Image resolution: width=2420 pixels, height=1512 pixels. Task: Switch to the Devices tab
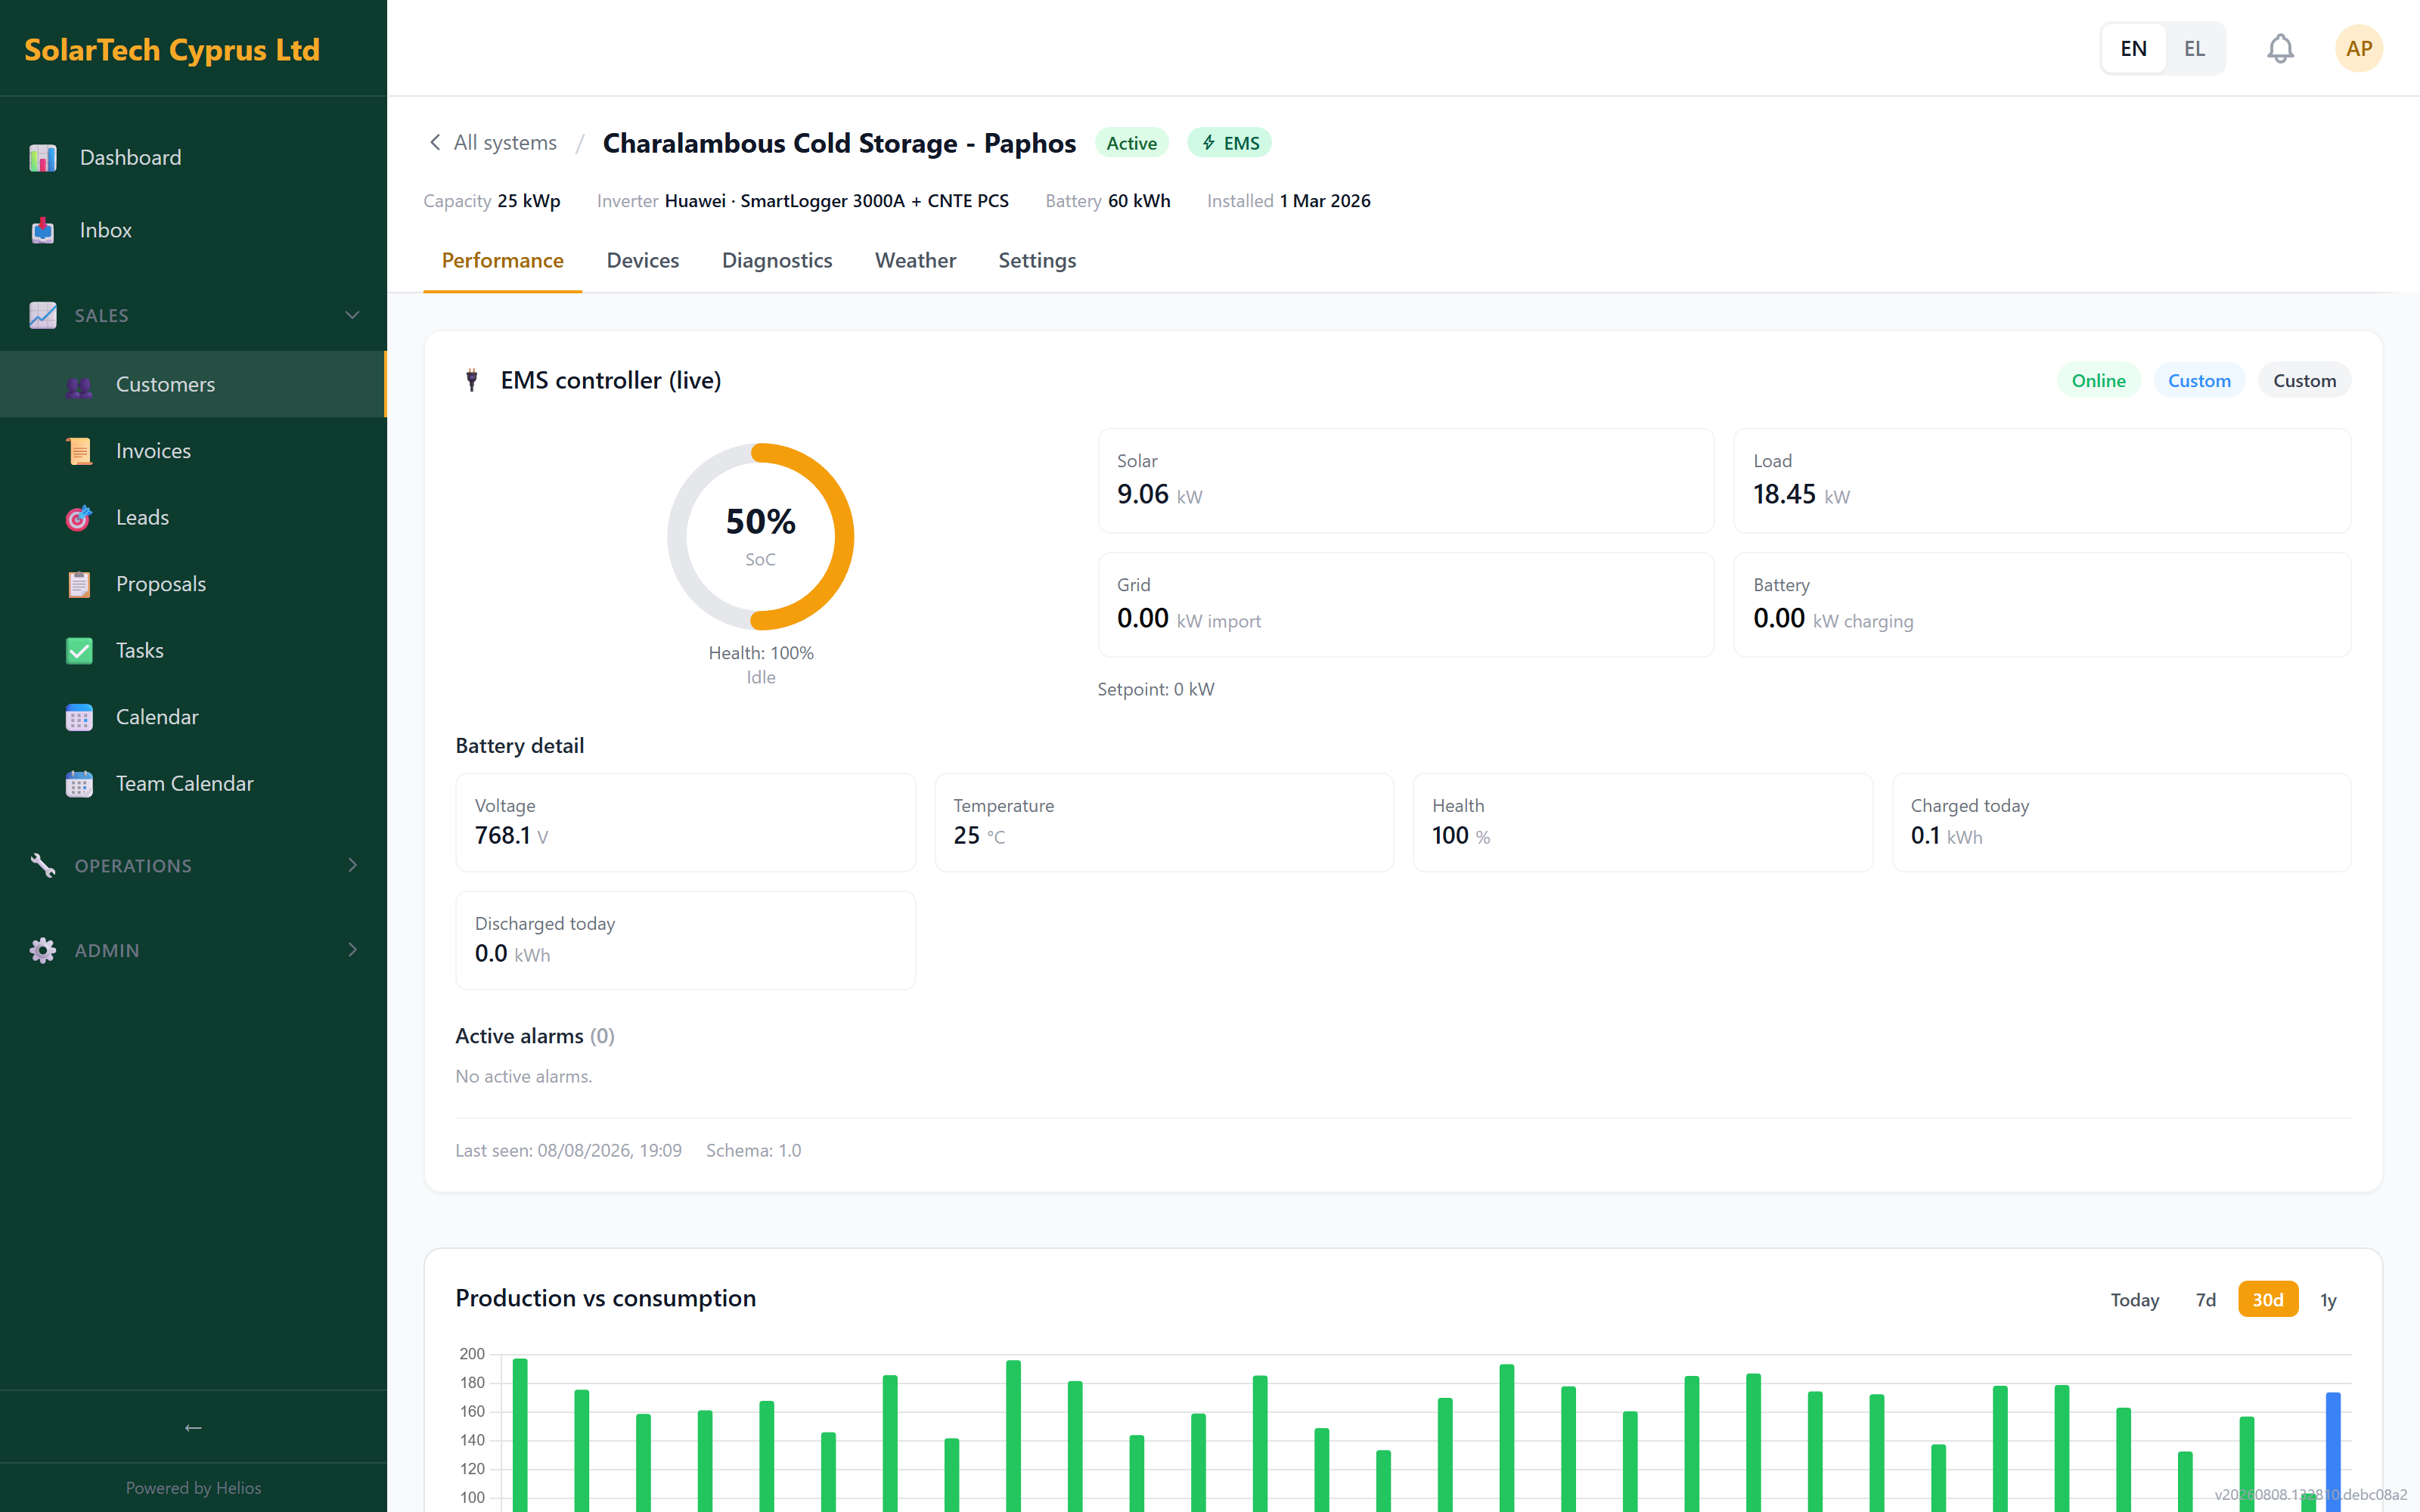click(643, 261)
